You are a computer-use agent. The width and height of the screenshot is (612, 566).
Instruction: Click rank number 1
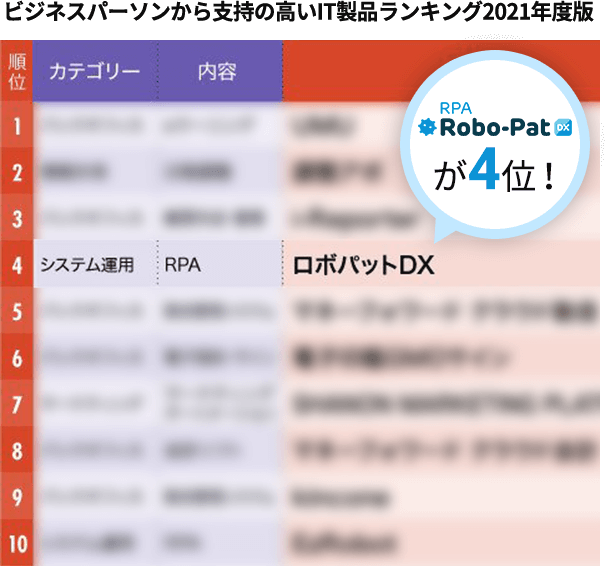pyautogui.click(x=17, y=126)
